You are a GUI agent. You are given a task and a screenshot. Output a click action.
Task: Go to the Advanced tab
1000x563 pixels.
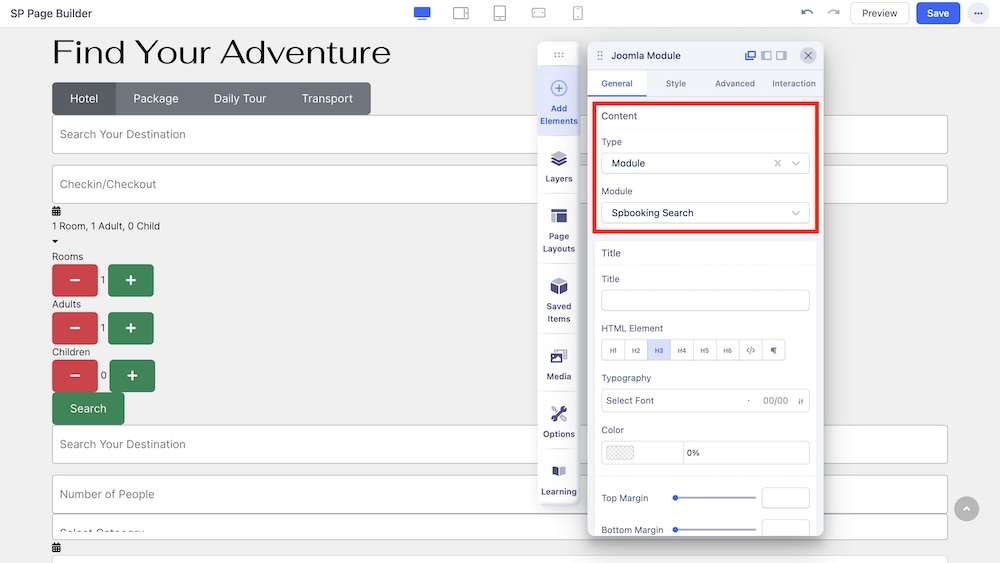734,84
